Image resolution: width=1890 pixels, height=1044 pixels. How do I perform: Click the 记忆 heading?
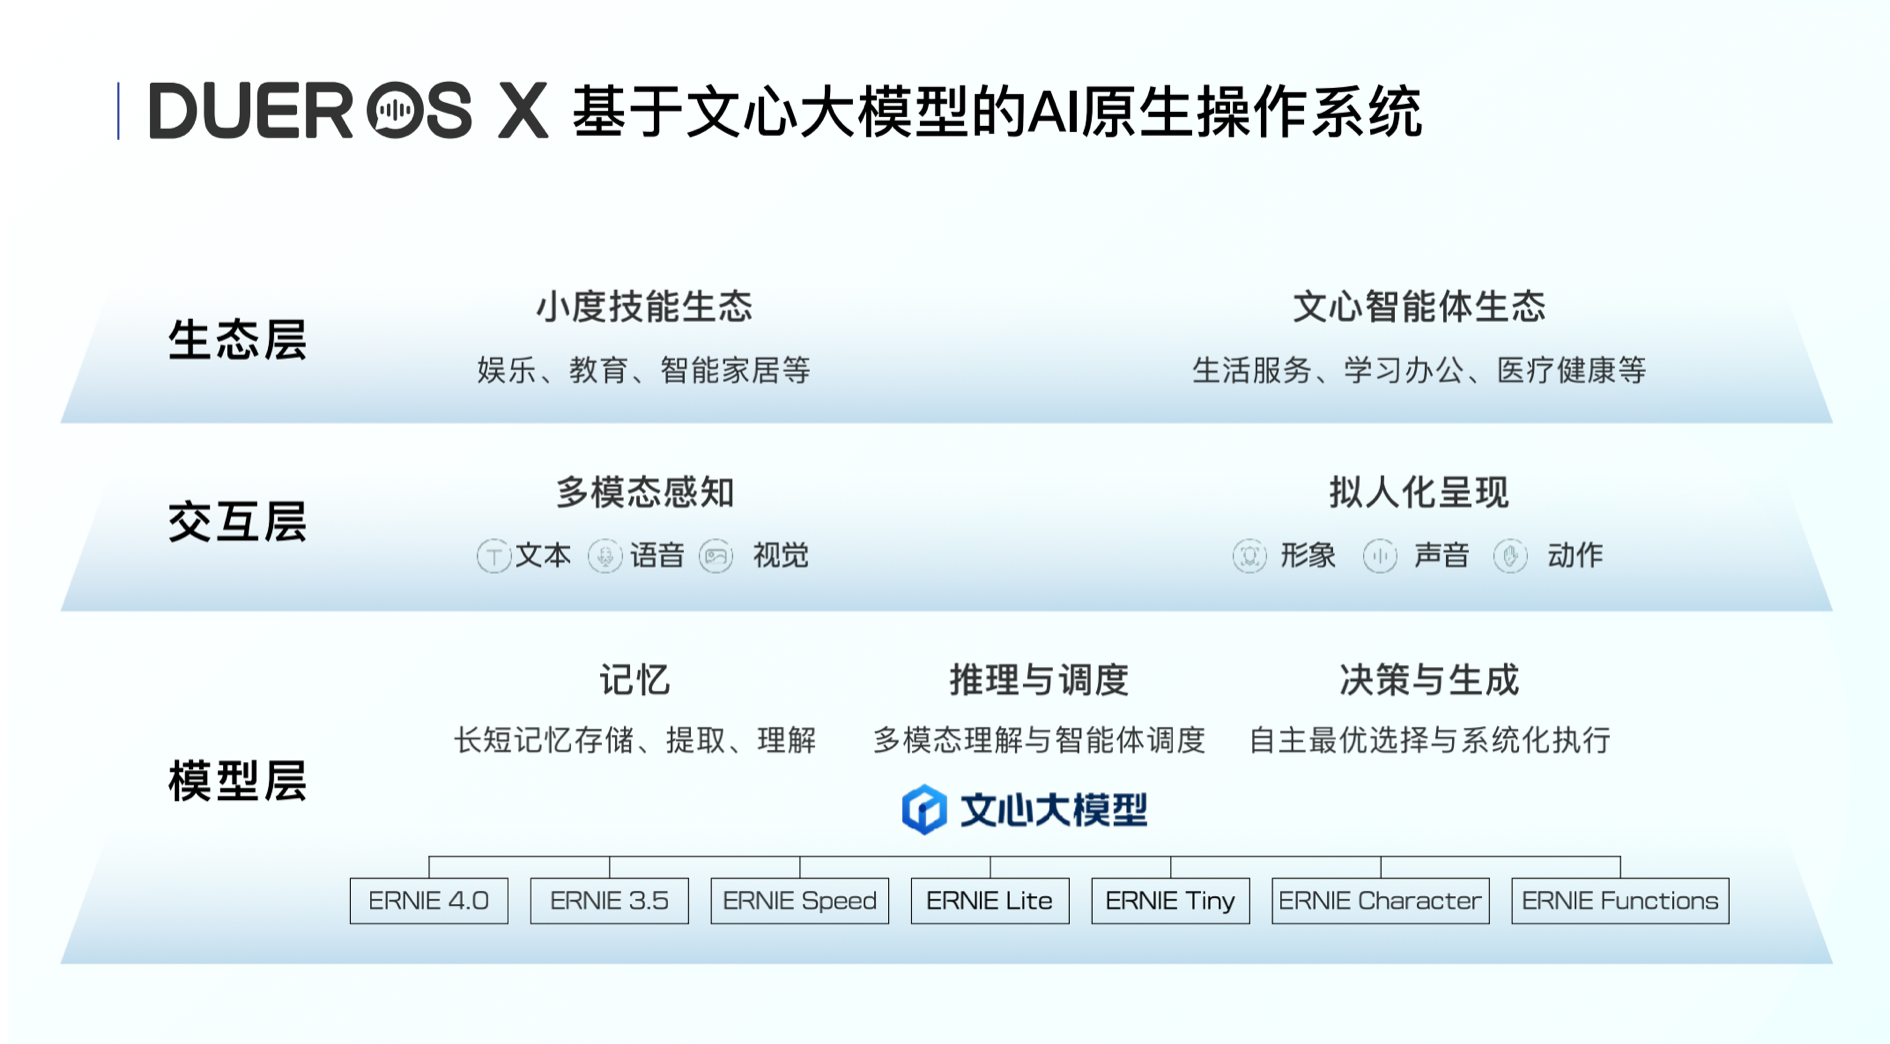click(635, 681)
